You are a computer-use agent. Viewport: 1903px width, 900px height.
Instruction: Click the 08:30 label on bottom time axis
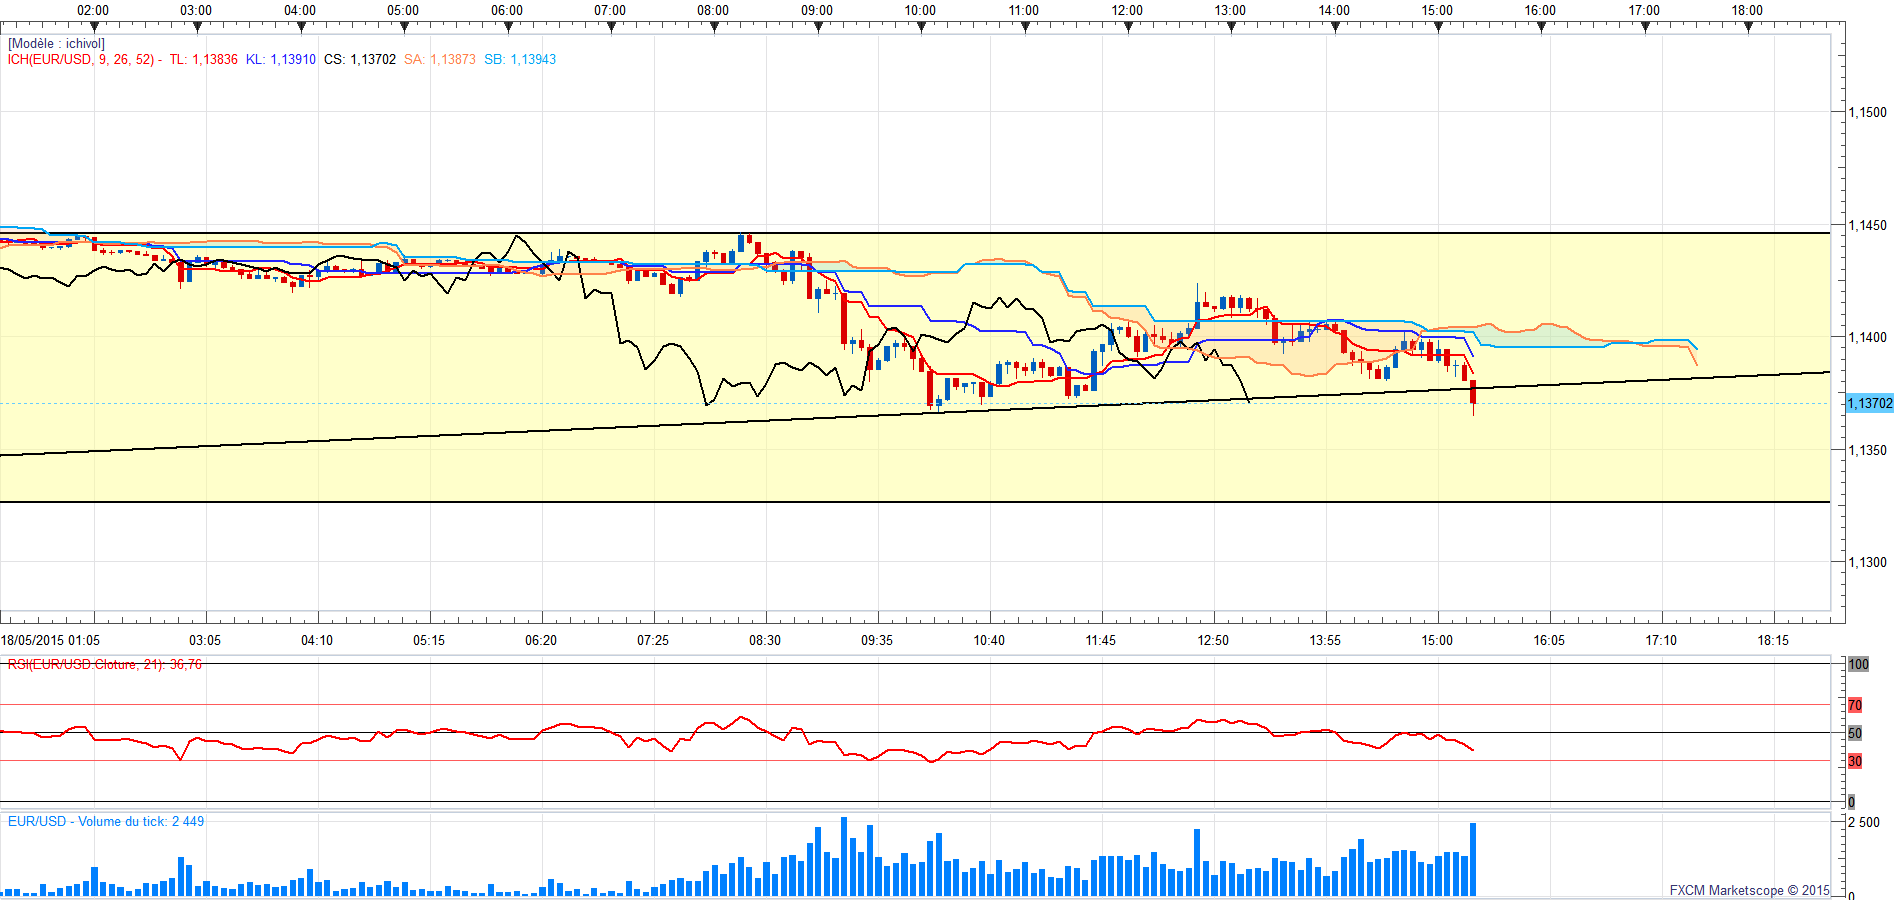pyautogui.click(x=765, y=641)
